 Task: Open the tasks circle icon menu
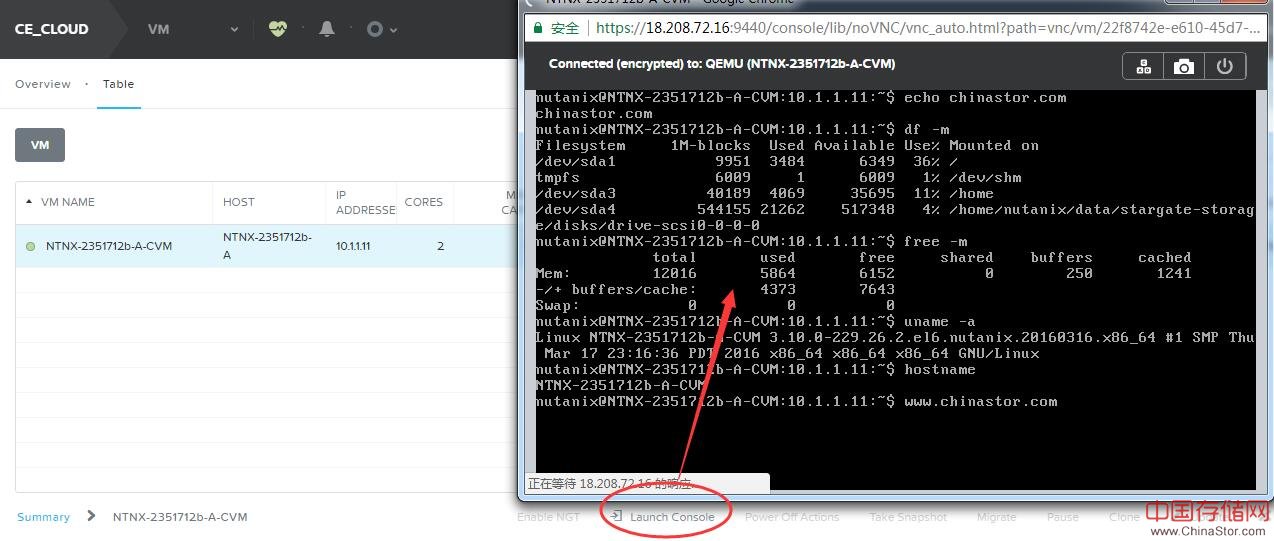376,29
